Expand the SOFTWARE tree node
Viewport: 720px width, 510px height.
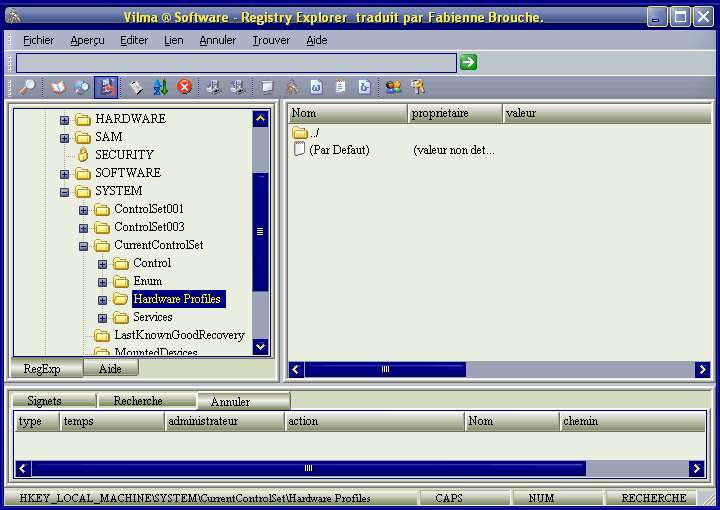pos(64,174)
